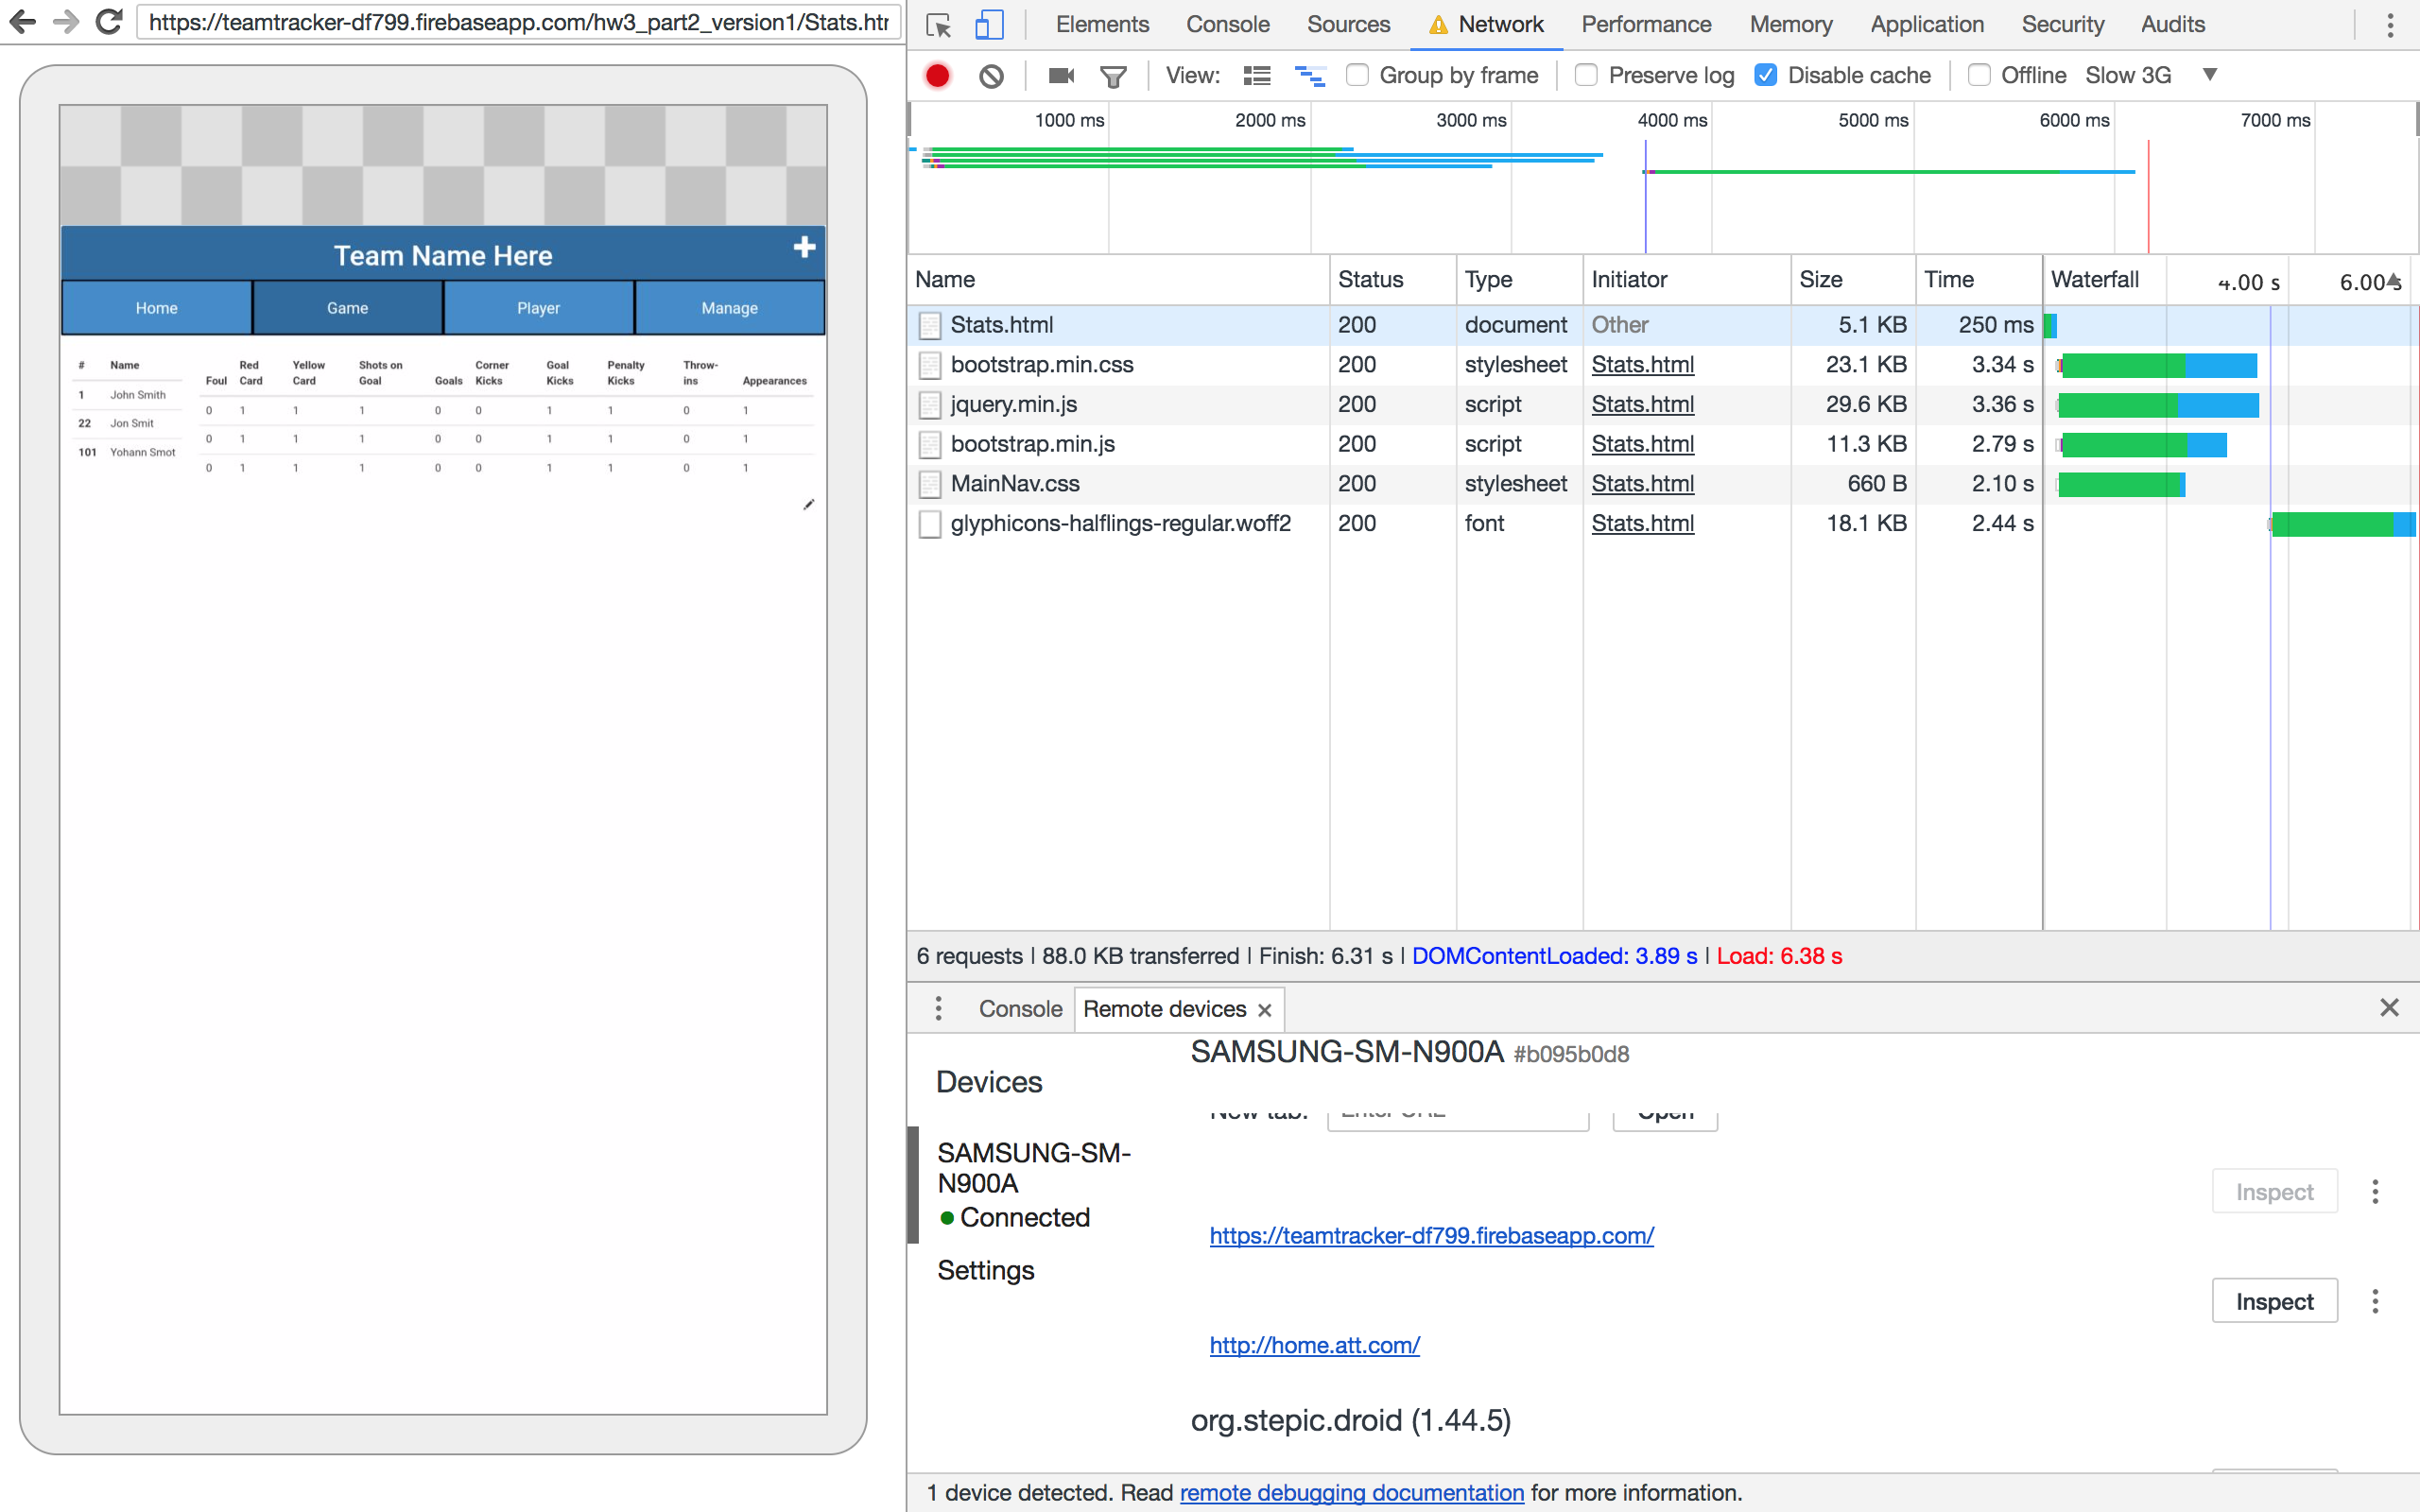Open DevTools three-dot main menu
This screenshot has width=2420, height=1512.
[2390, 25]
